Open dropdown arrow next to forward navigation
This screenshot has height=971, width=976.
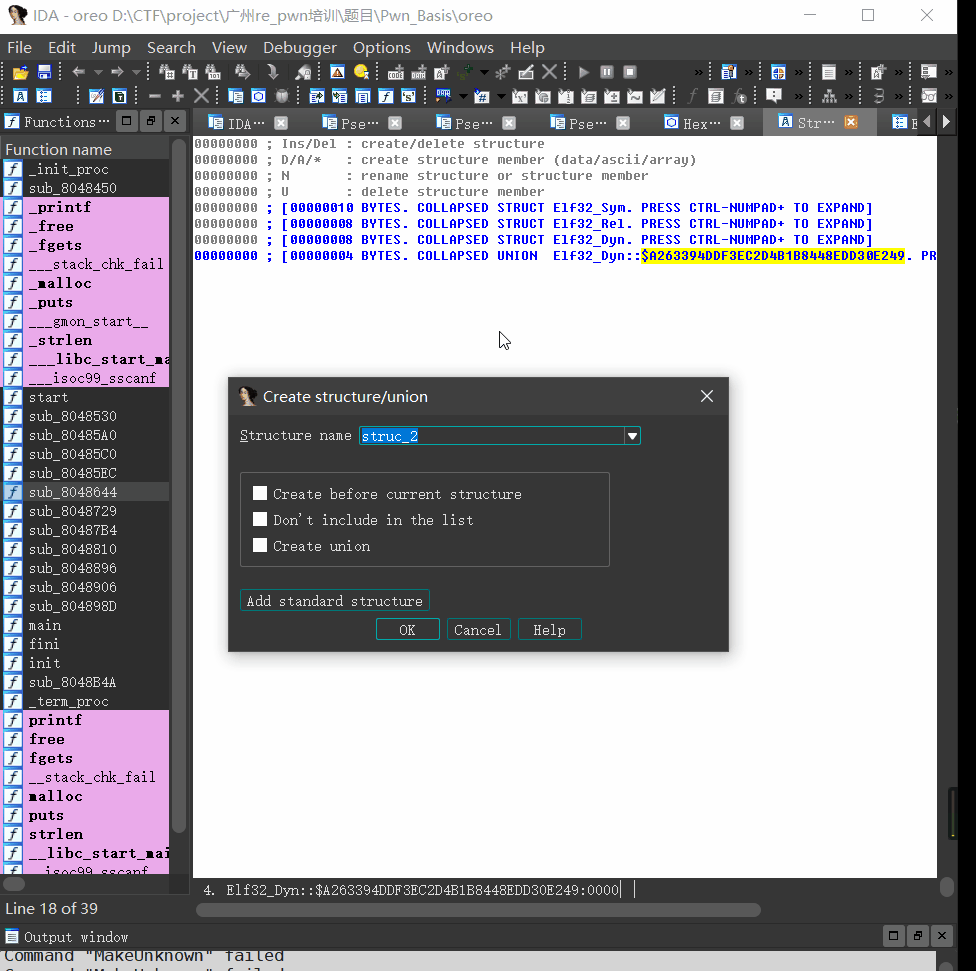[136, 72]
